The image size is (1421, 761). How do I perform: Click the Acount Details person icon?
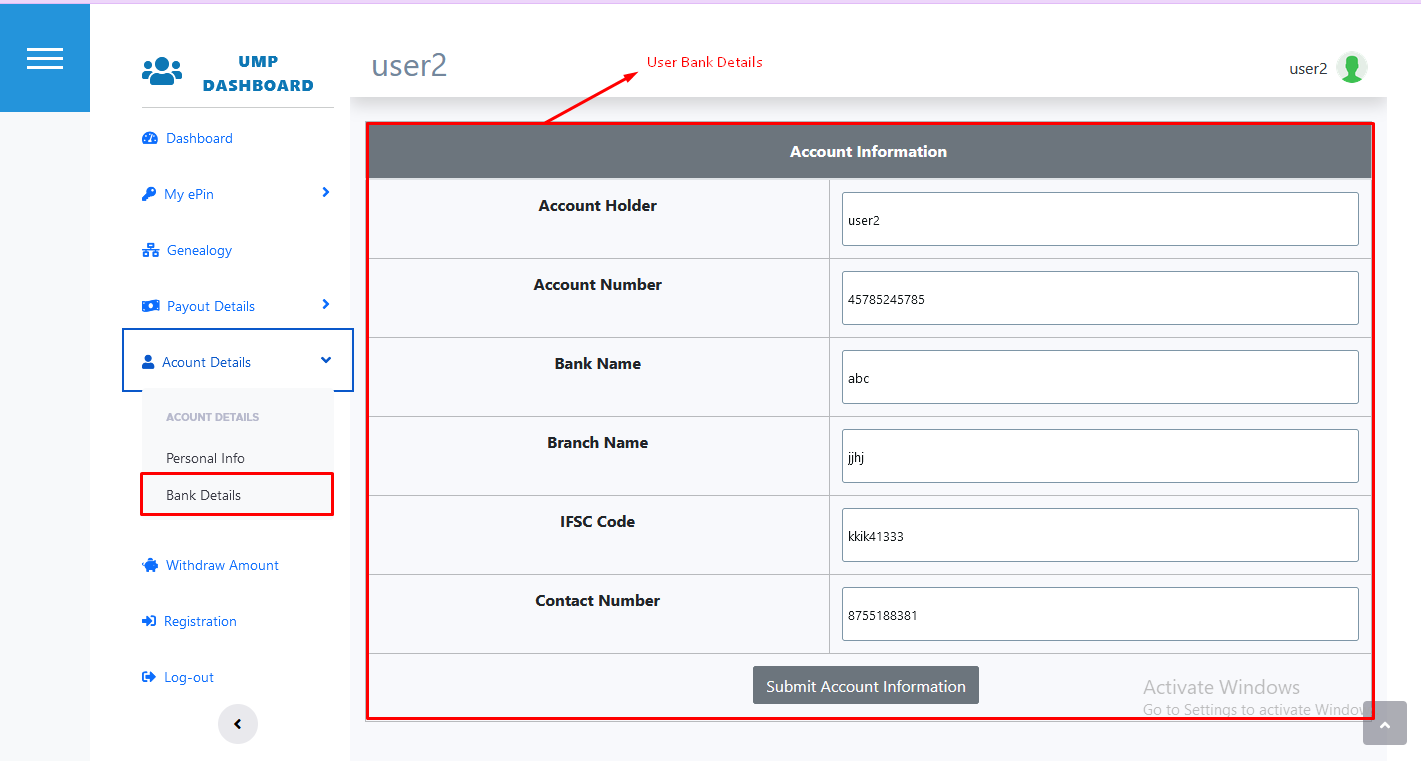150,360
